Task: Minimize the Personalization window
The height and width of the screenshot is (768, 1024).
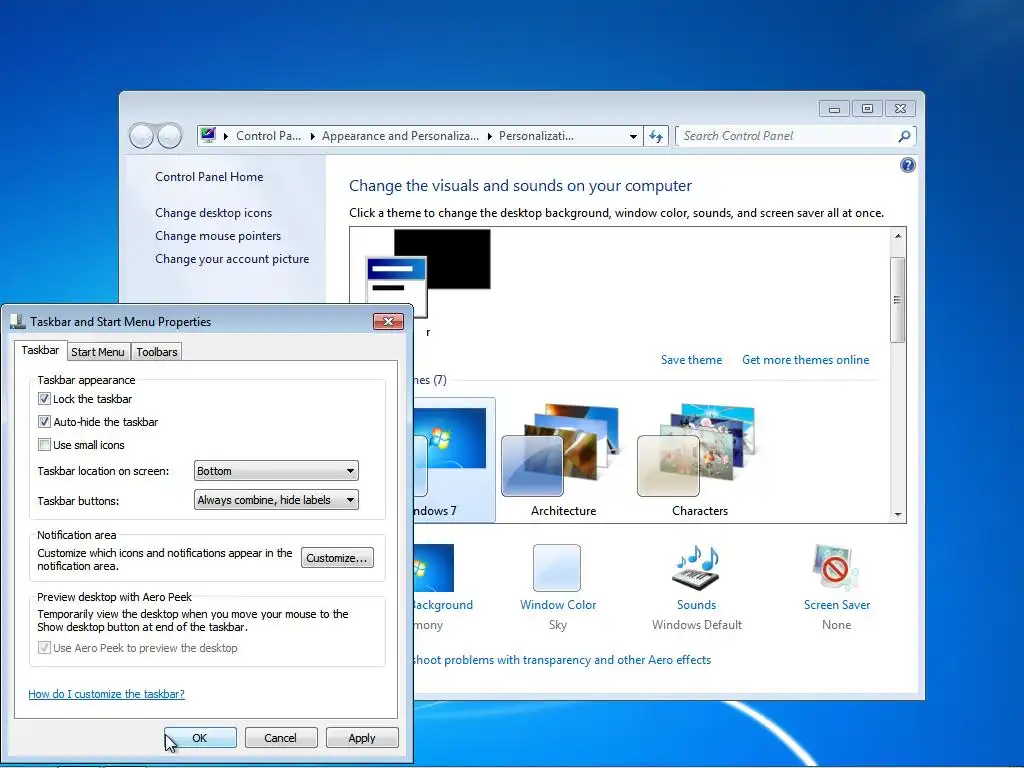Action: point(834,108)
